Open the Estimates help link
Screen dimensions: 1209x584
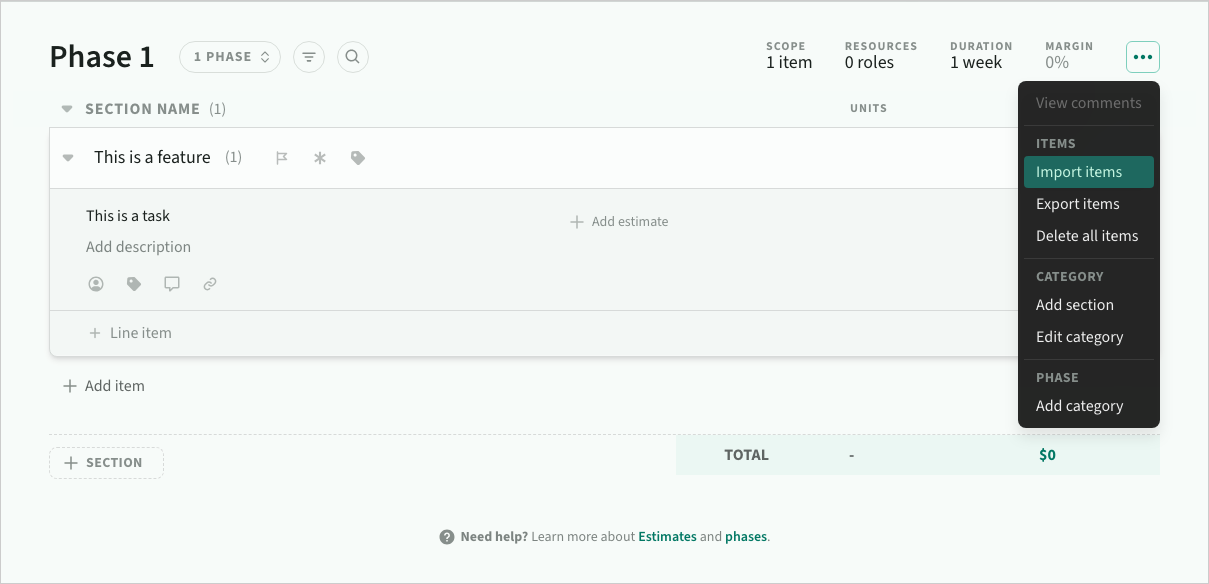coord(667,537)
